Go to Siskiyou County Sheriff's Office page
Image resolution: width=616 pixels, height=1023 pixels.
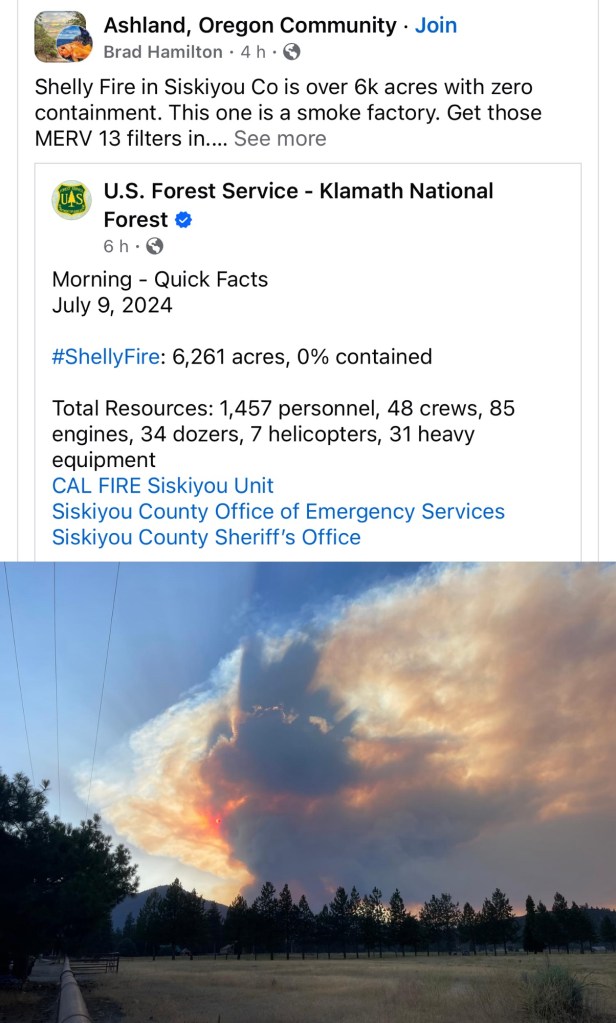point(206,537)
